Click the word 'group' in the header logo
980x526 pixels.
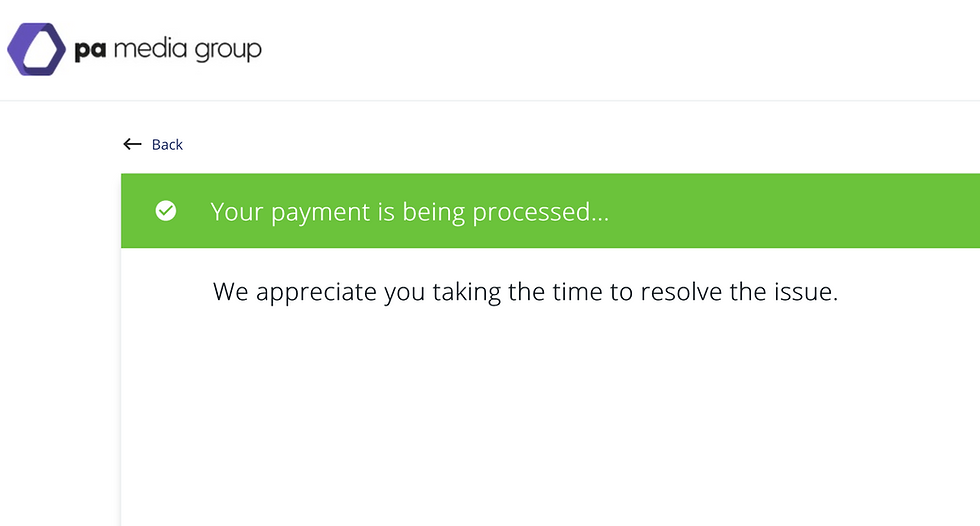point(228,51)
